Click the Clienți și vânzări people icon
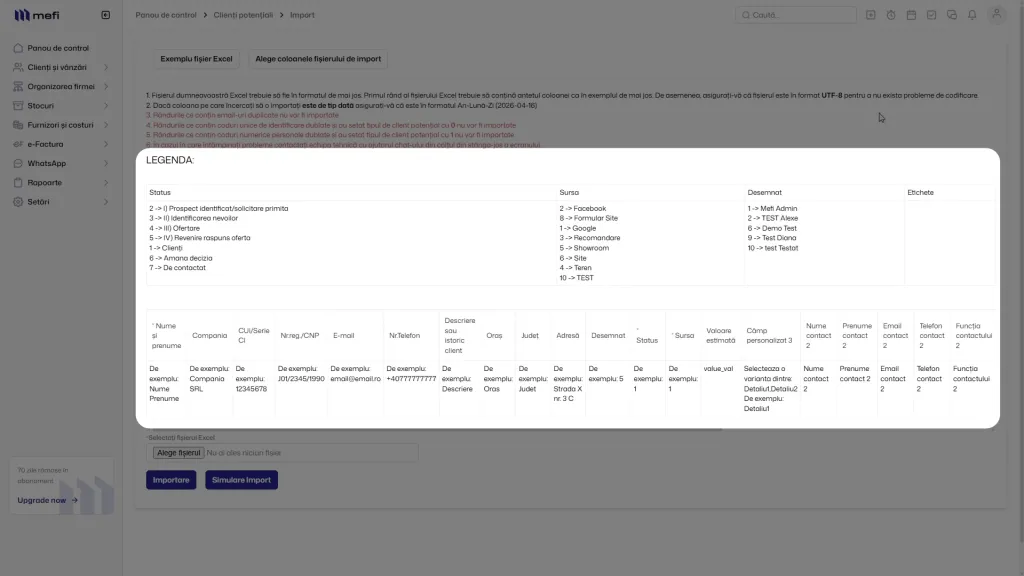This screenshot has width=1024, height=576. click(18, 67)
